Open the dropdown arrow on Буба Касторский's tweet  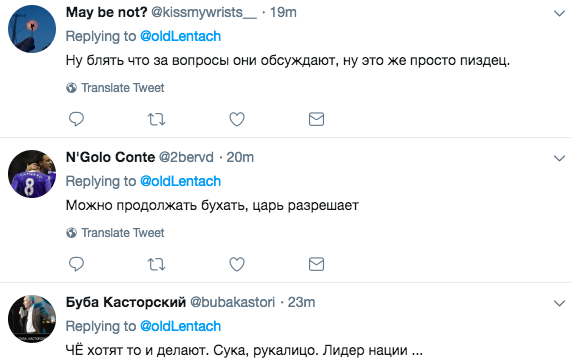pos(559,303)
